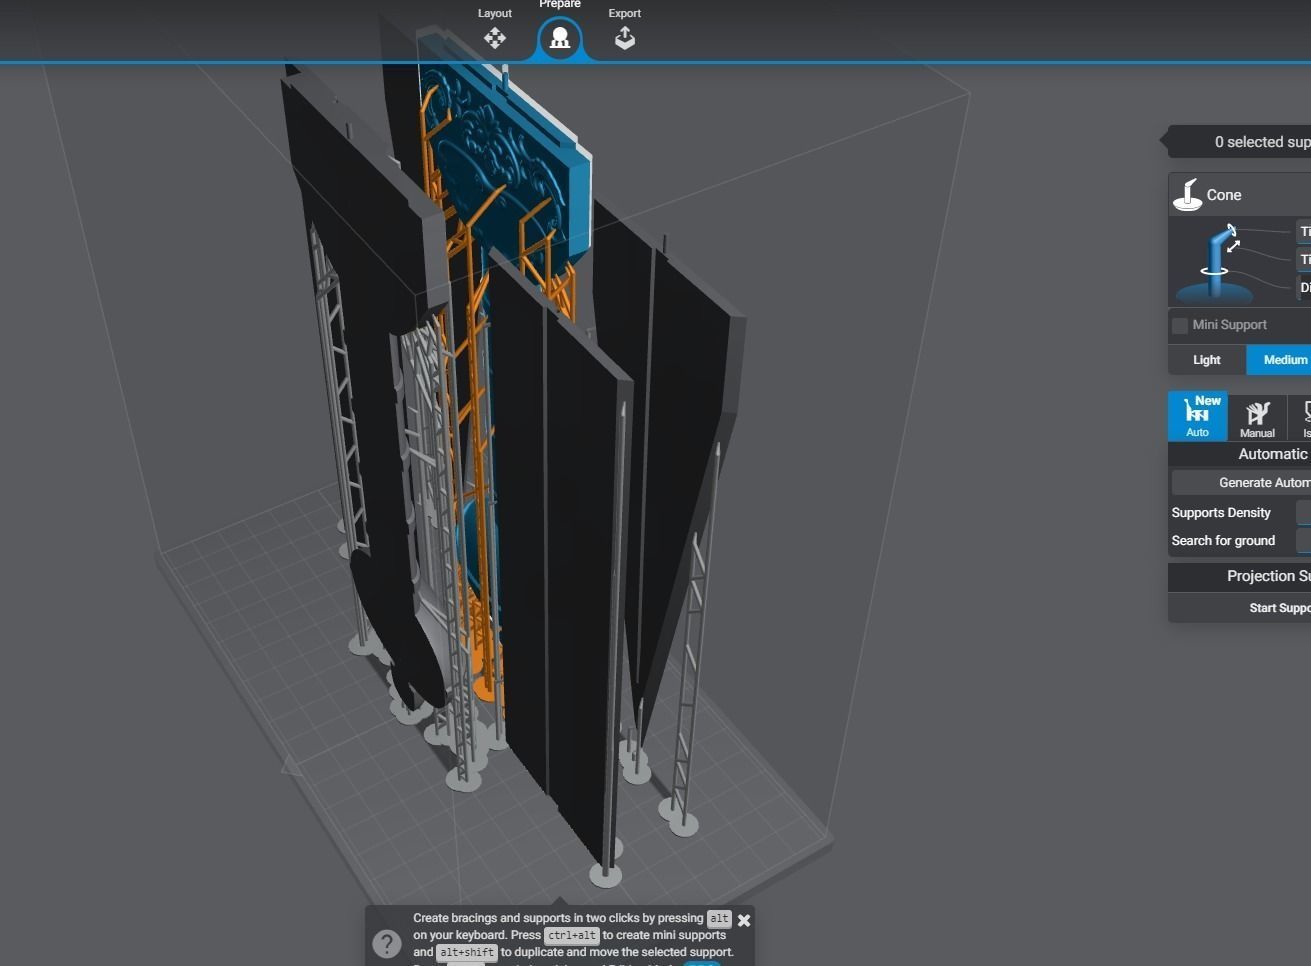Select the Medium support preset
Image resolution: width=1311 pixels, height=966 pixels.
pos(1280,360)
